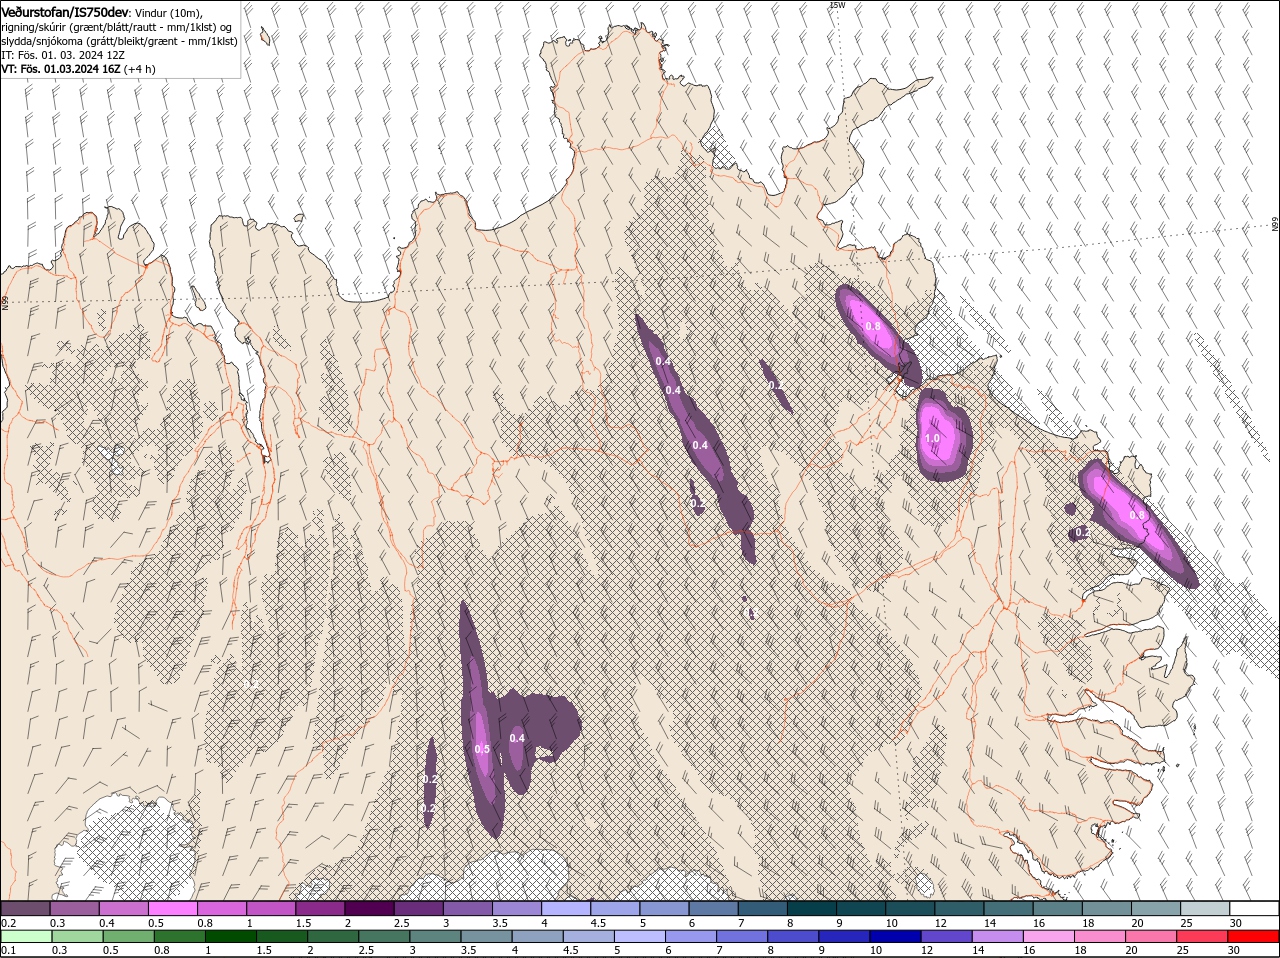The image size is (1280, 958).
Task: Click the rigning/skúrir legend description line
Action: (x=117, y=27)
